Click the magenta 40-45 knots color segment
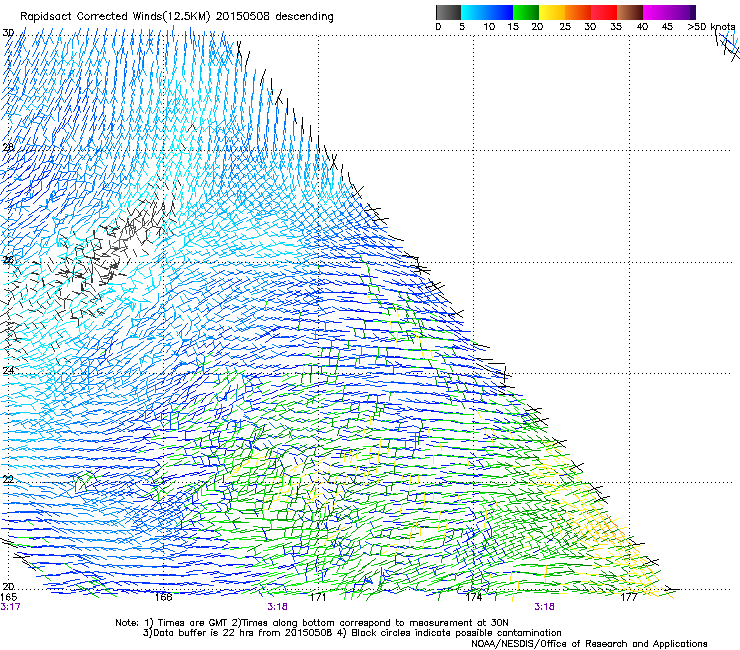The image size is (740, 650). pos(656,12)
